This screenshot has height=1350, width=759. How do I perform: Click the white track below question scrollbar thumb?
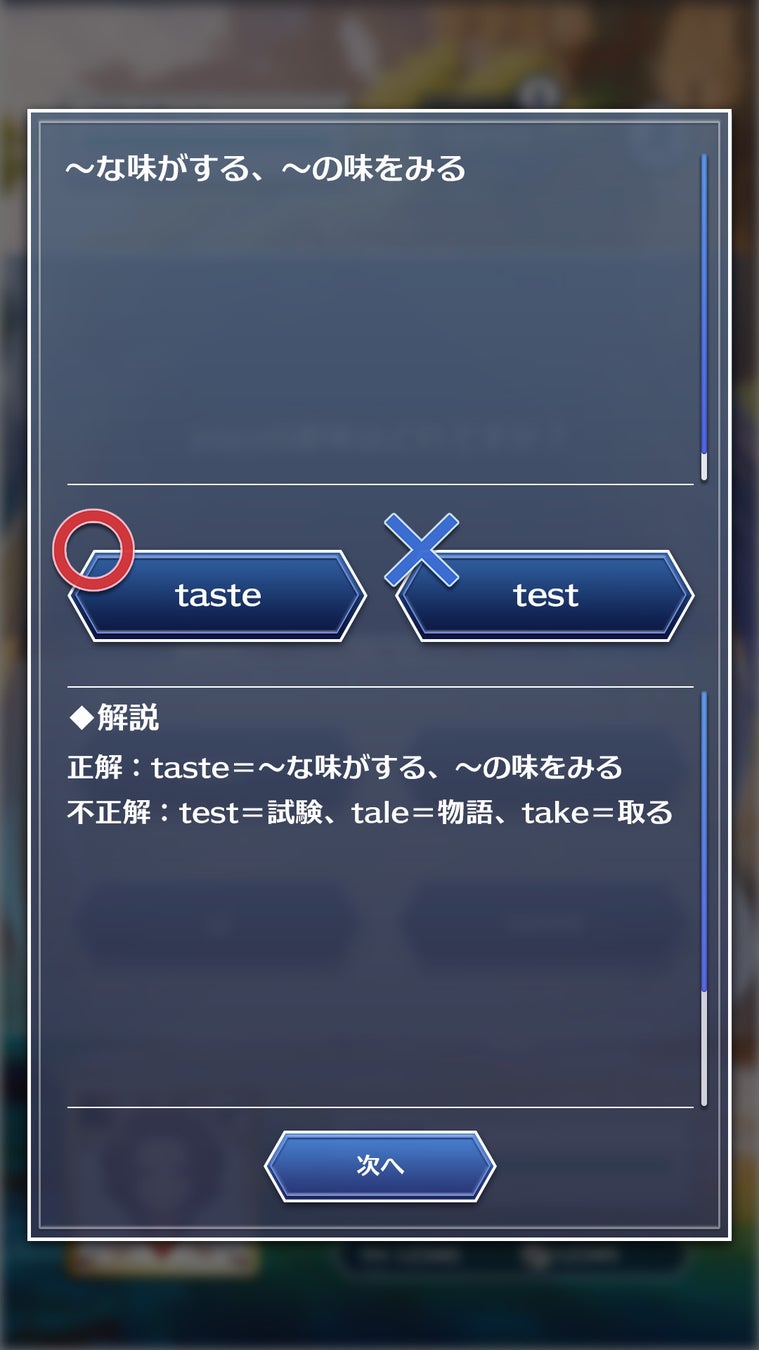[x=704, y=467]
